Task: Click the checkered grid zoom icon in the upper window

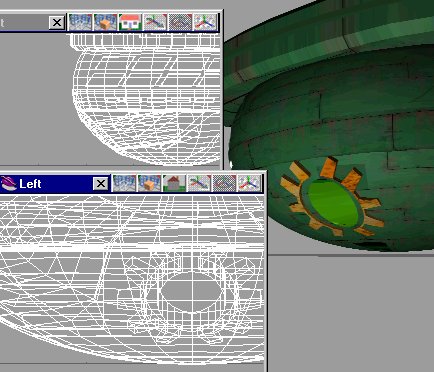Action: [x=180, y=22]
